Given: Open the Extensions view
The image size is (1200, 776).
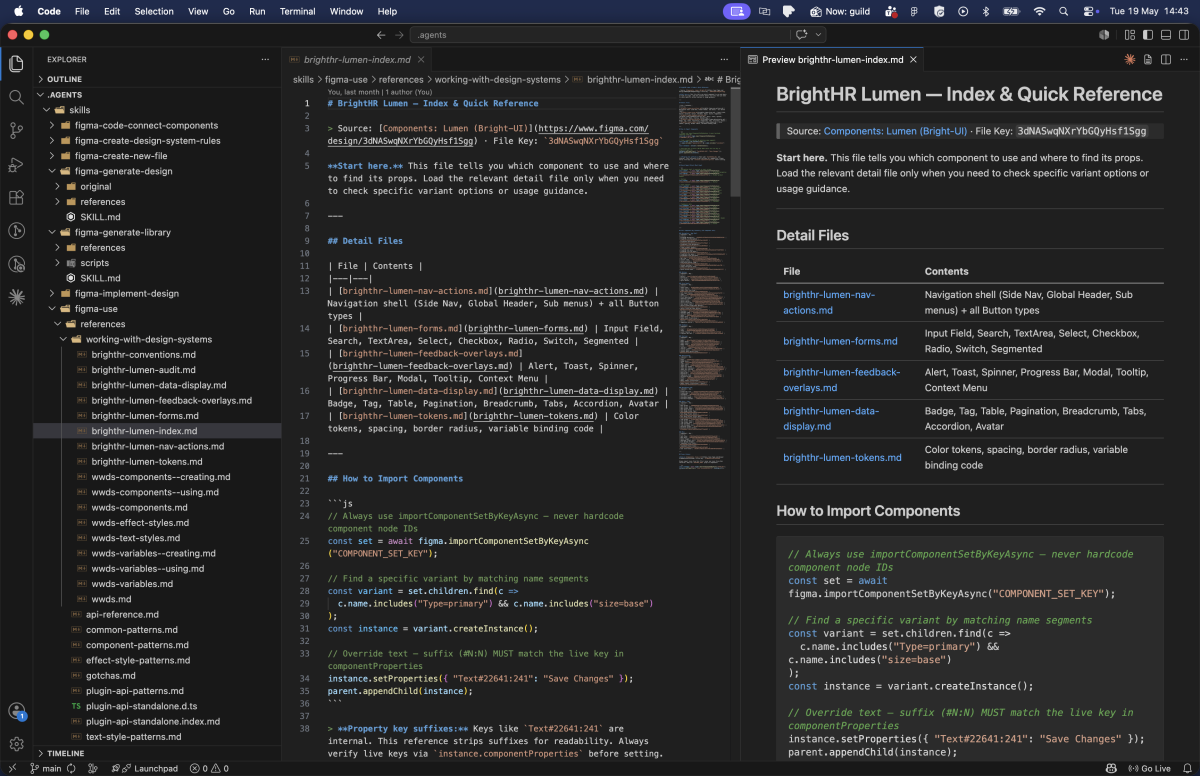Looking at the screenshot, I should [x=16, y=197].
